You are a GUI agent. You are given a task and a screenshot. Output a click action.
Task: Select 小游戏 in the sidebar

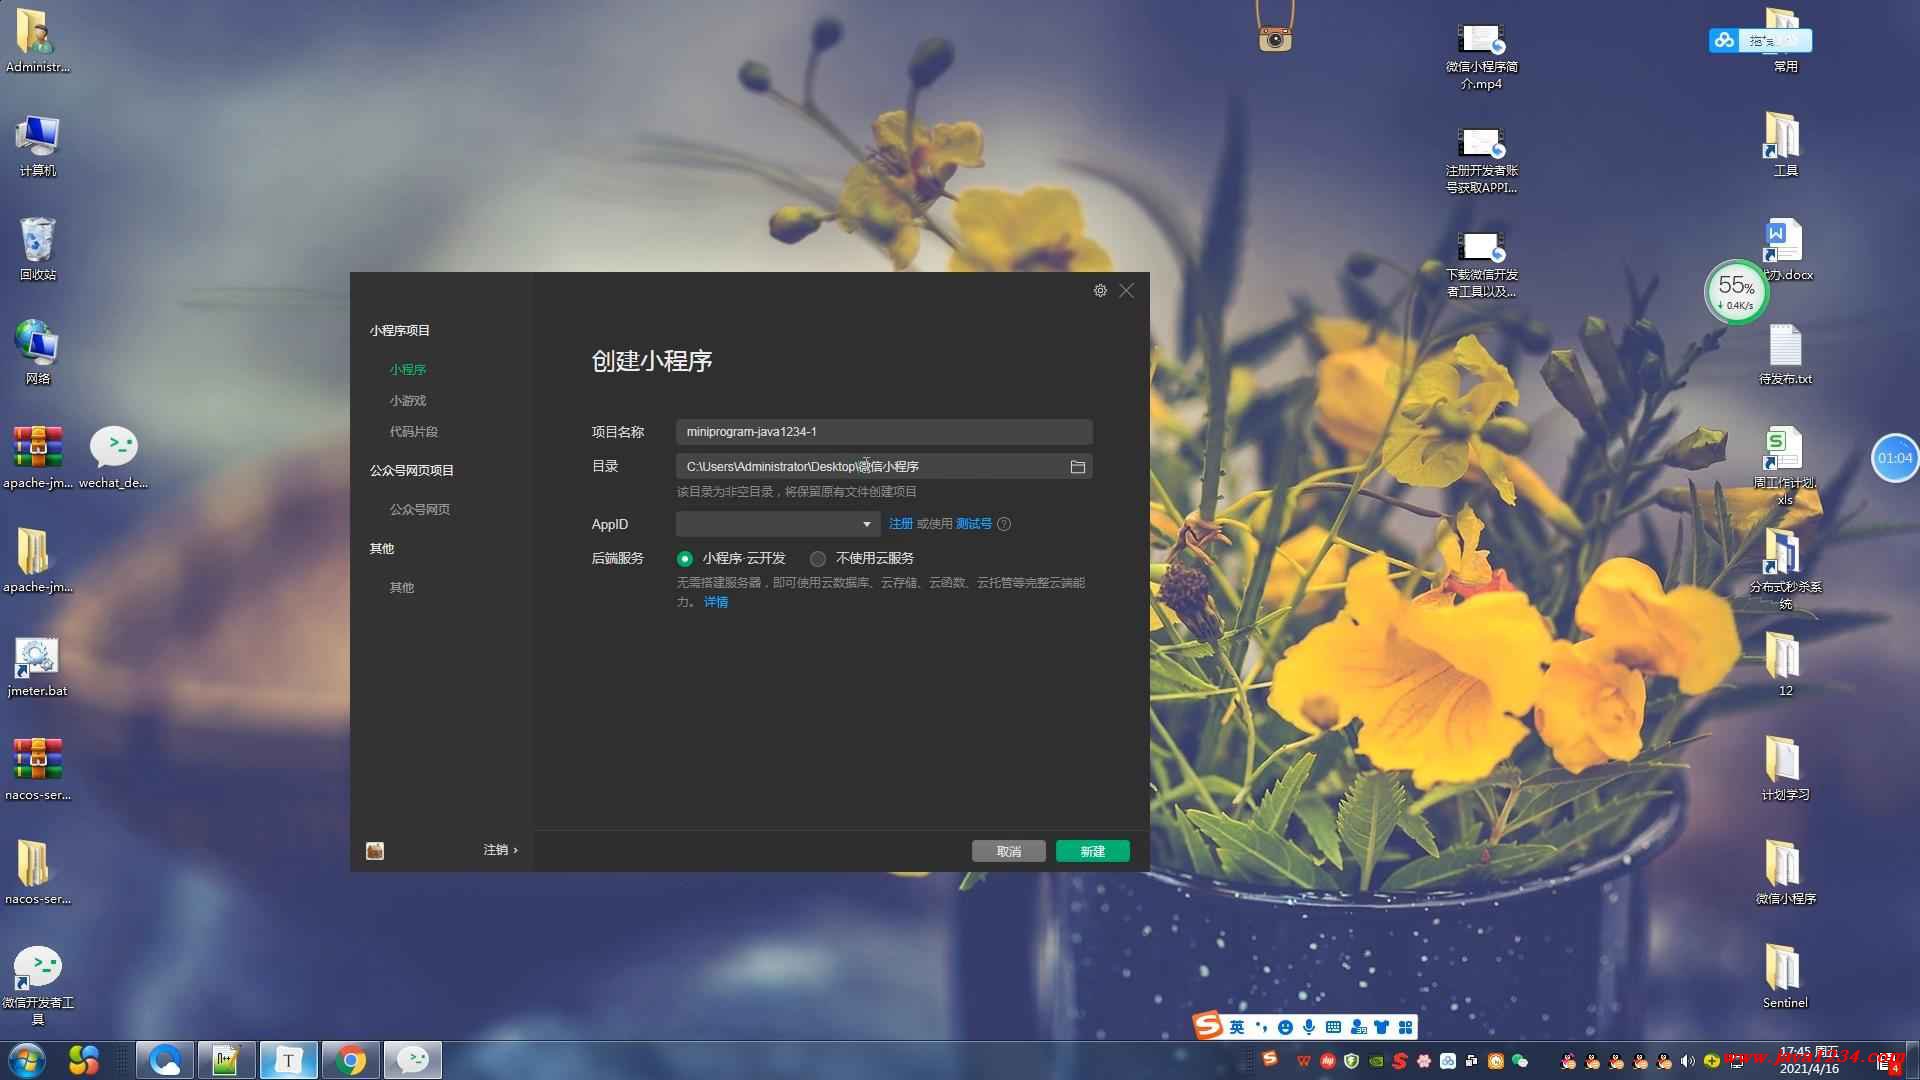pos(408,401)
